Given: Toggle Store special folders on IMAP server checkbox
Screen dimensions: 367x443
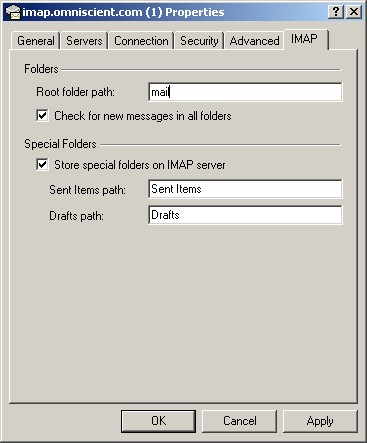Looking at the screenshot, I should [x=42, y=165].
